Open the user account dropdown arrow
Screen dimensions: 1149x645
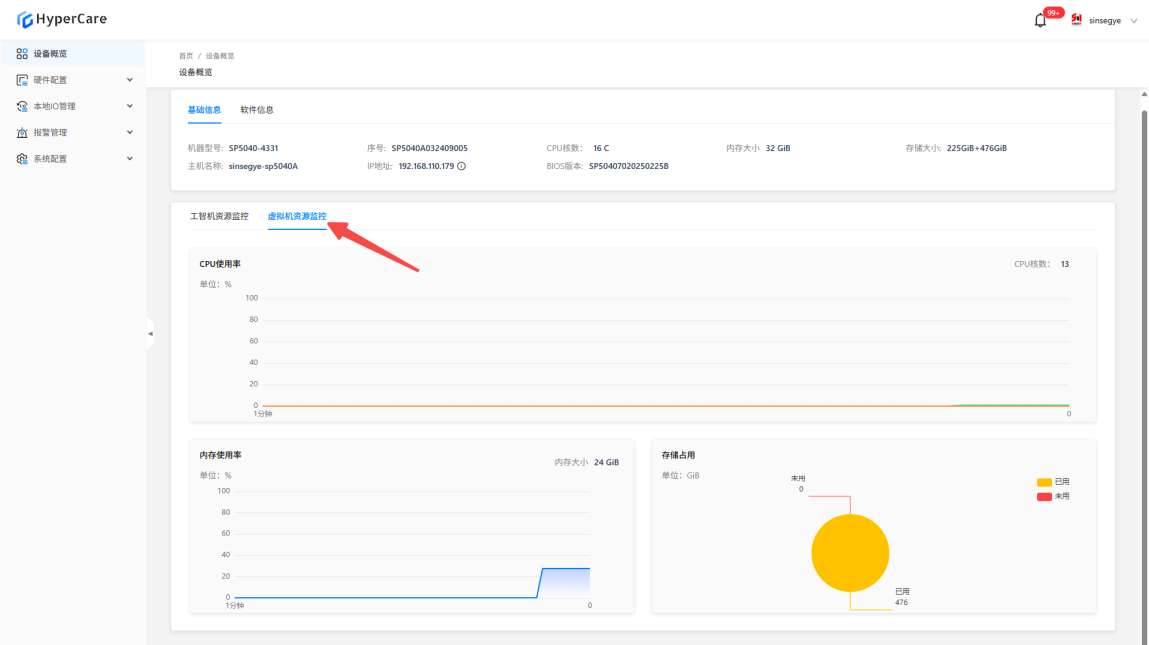click(1134, 20)
